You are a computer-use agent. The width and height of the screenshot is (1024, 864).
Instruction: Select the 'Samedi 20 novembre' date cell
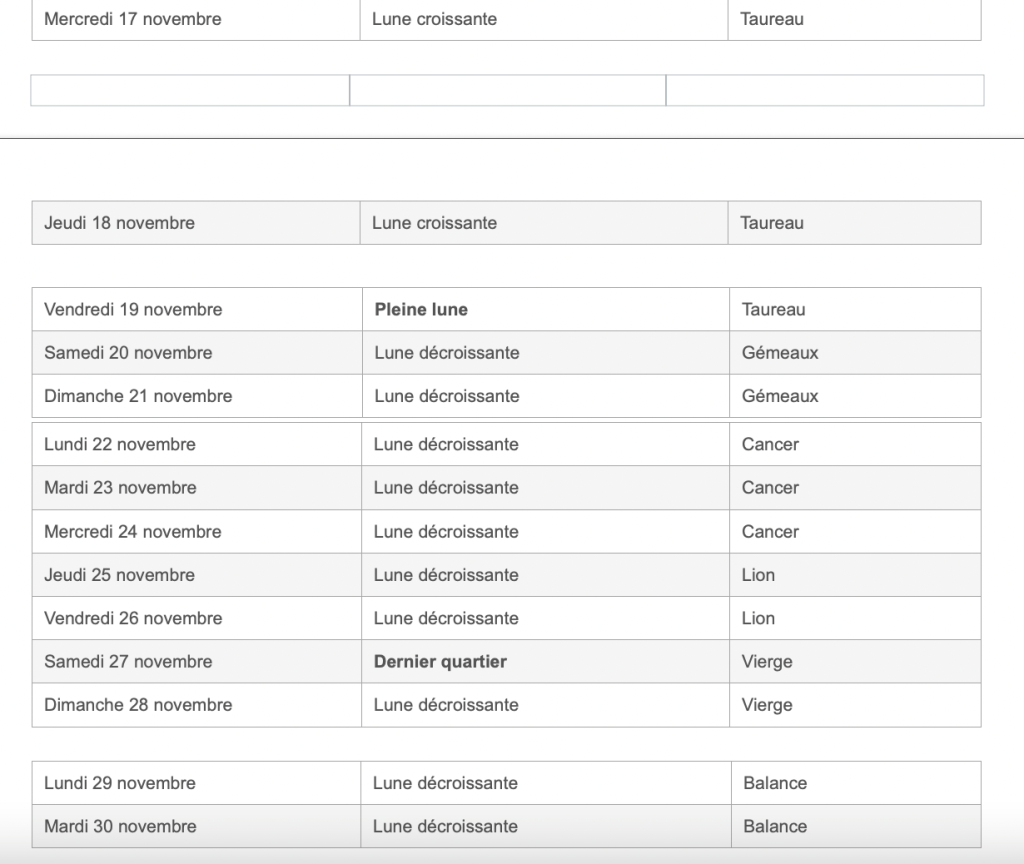[x=128, y=353]
